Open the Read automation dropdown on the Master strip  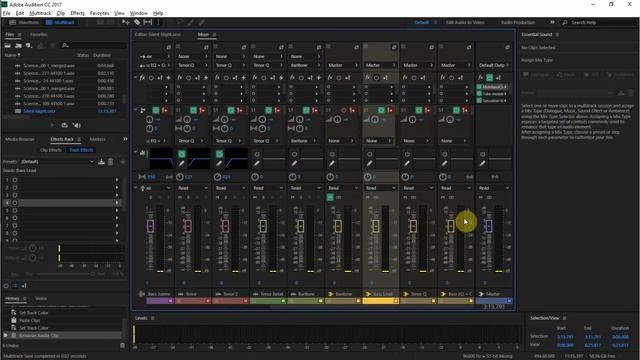pos(493,188)
